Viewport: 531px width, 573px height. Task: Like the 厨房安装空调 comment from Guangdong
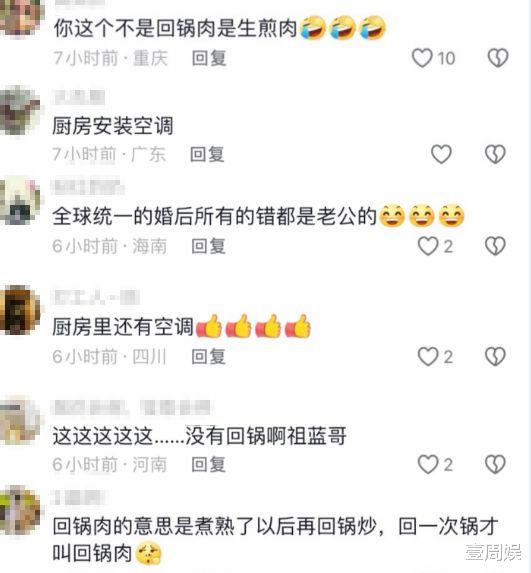(x=441, y=154)
